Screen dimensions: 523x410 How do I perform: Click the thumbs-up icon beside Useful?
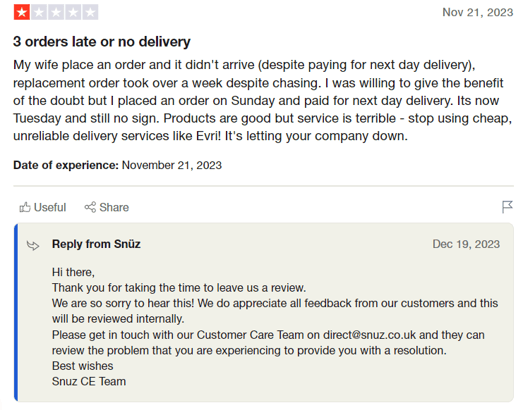(25, 207)
